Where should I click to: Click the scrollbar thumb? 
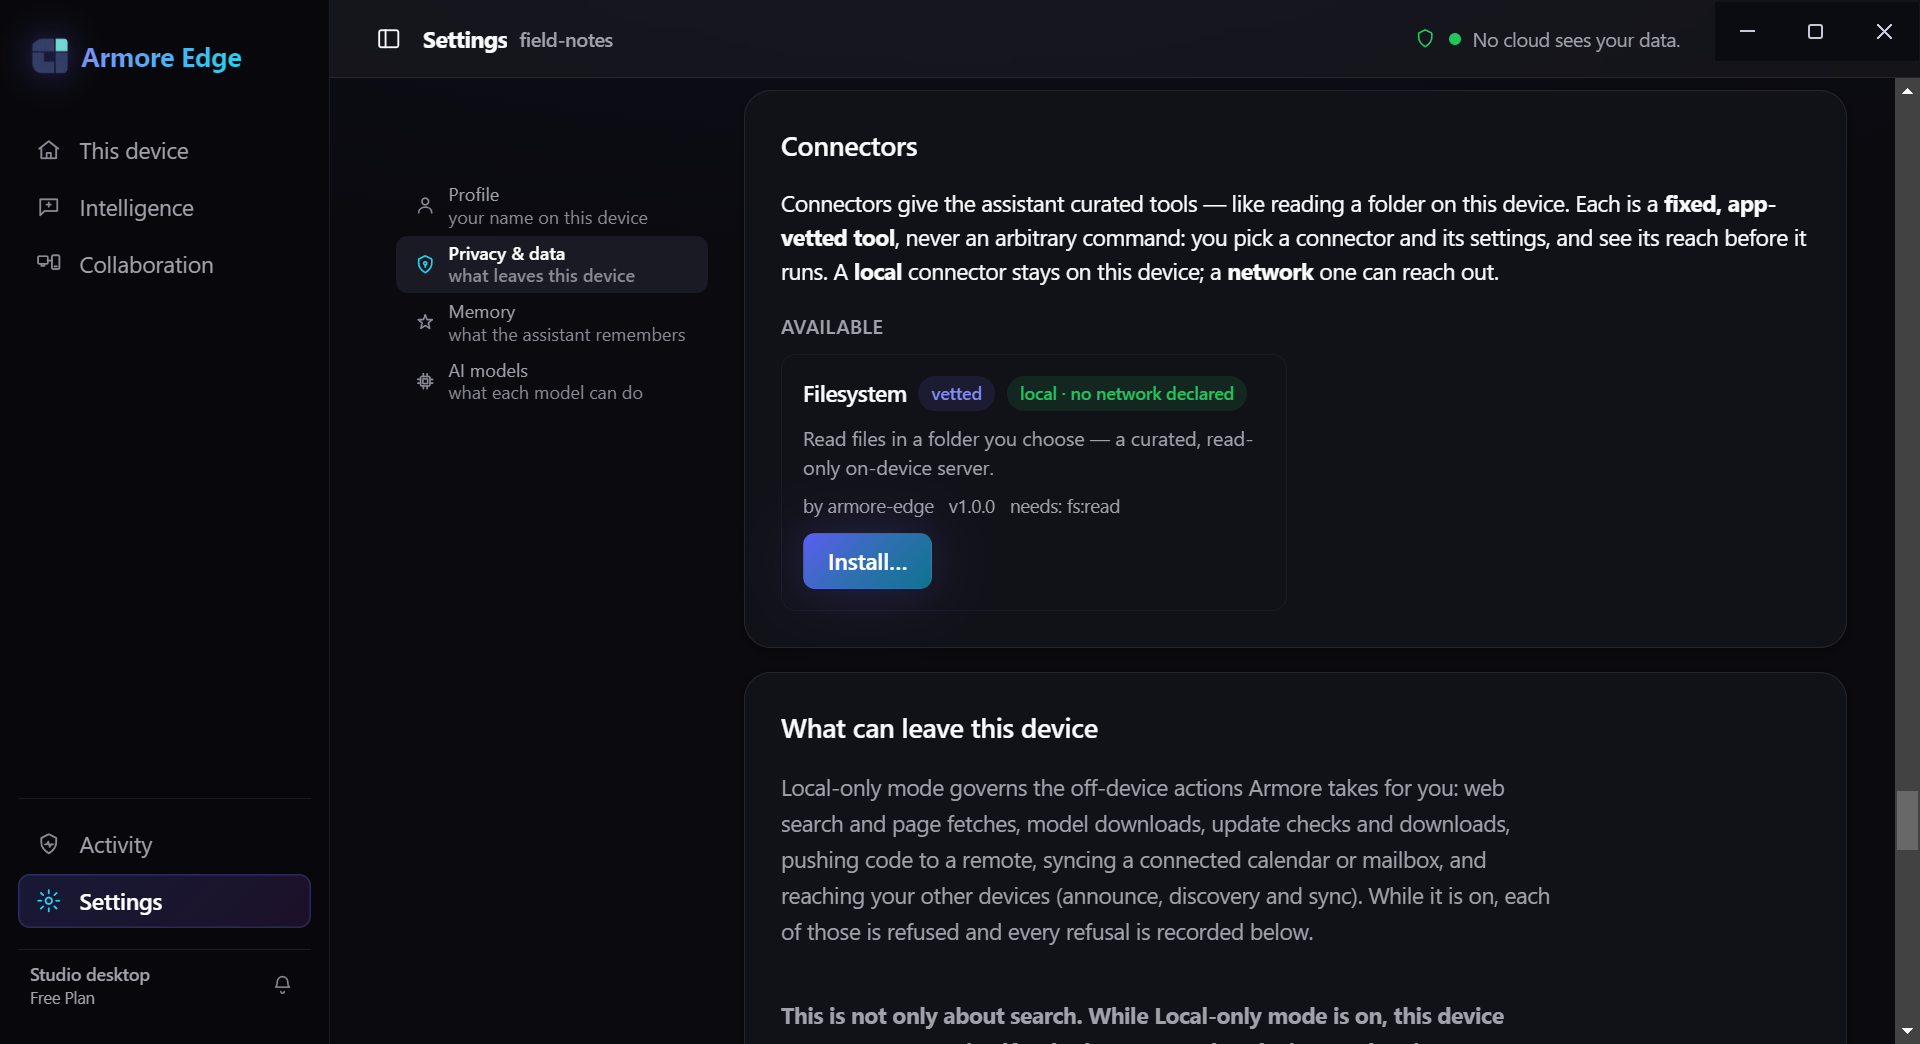[x=1907, y=820]
